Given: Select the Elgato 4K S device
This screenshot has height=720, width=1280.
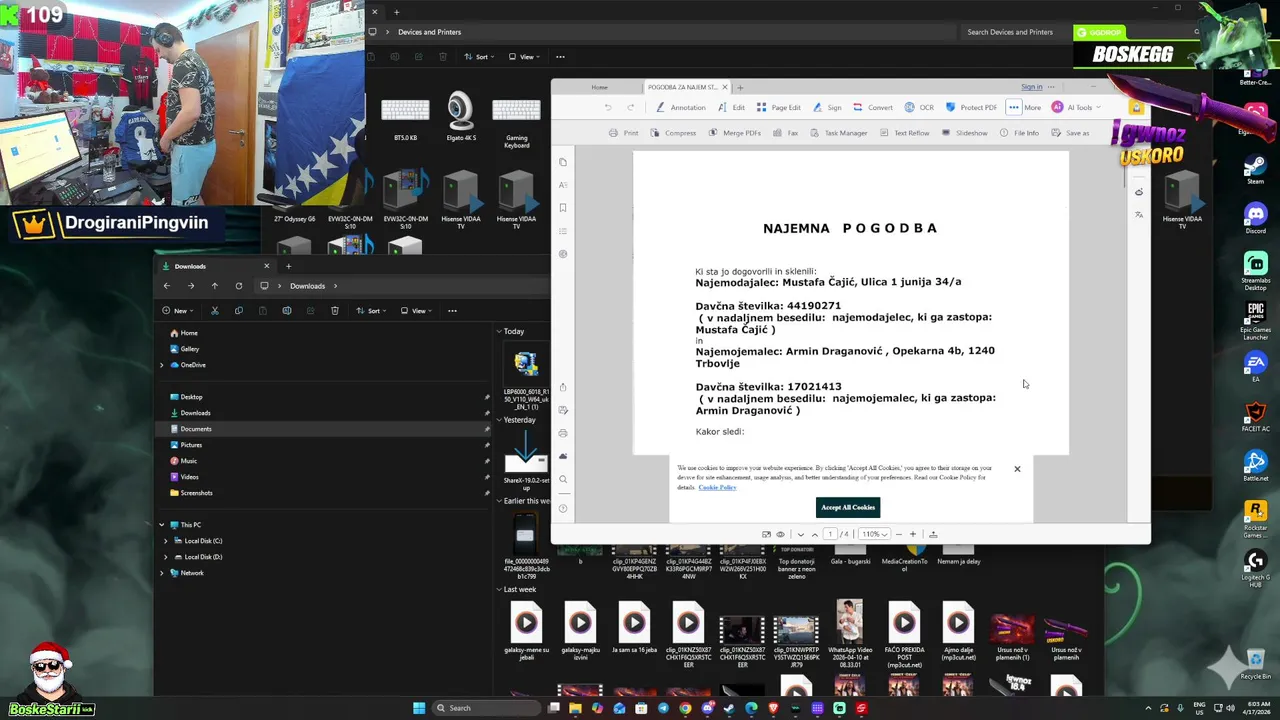Looking at the screenshot, I should [x=460, y=115].
